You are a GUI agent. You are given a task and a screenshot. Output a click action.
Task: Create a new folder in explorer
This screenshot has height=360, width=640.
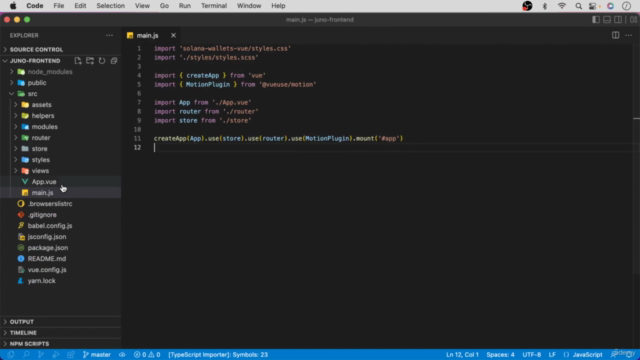tap(90, 61)
